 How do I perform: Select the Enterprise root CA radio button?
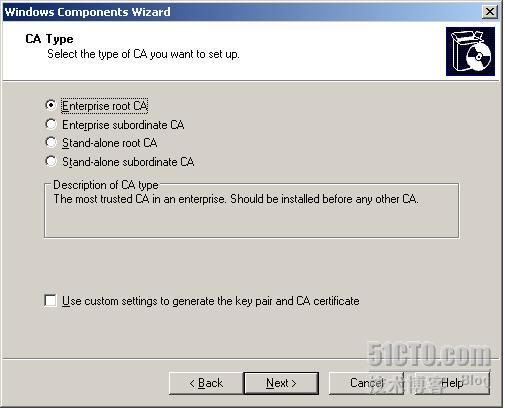point(51,105)
